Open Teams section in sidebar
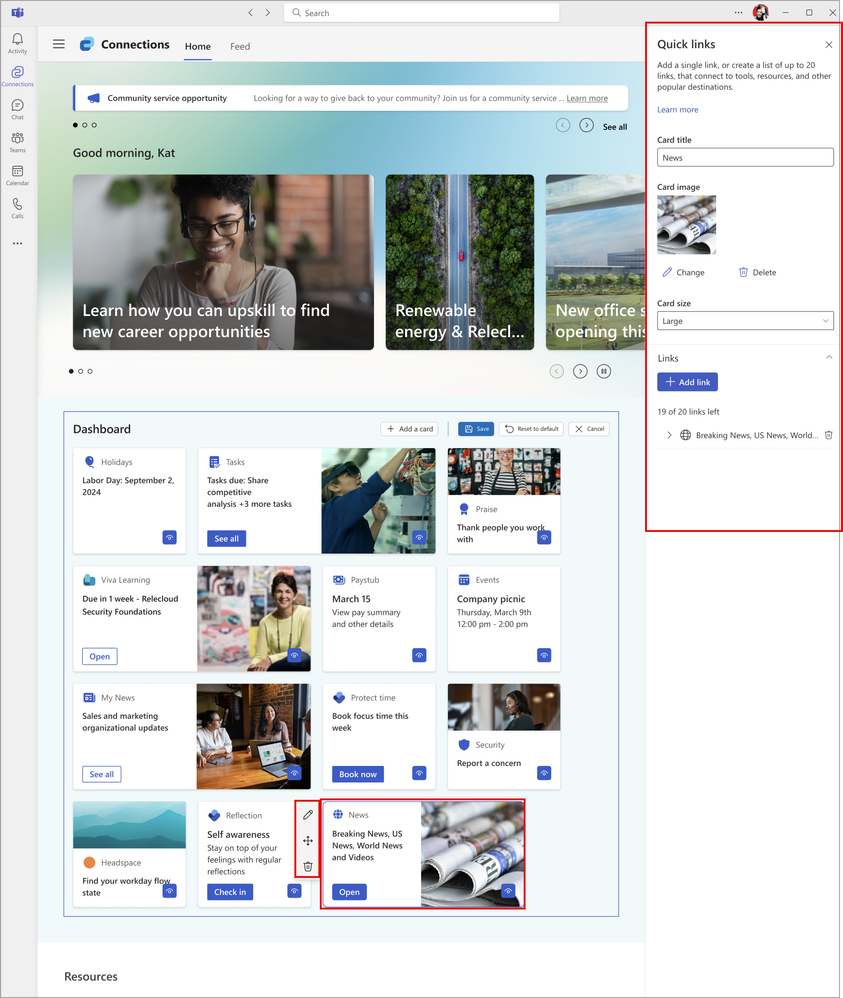This screenshot has height=998, width=843. tap(17, 142)
